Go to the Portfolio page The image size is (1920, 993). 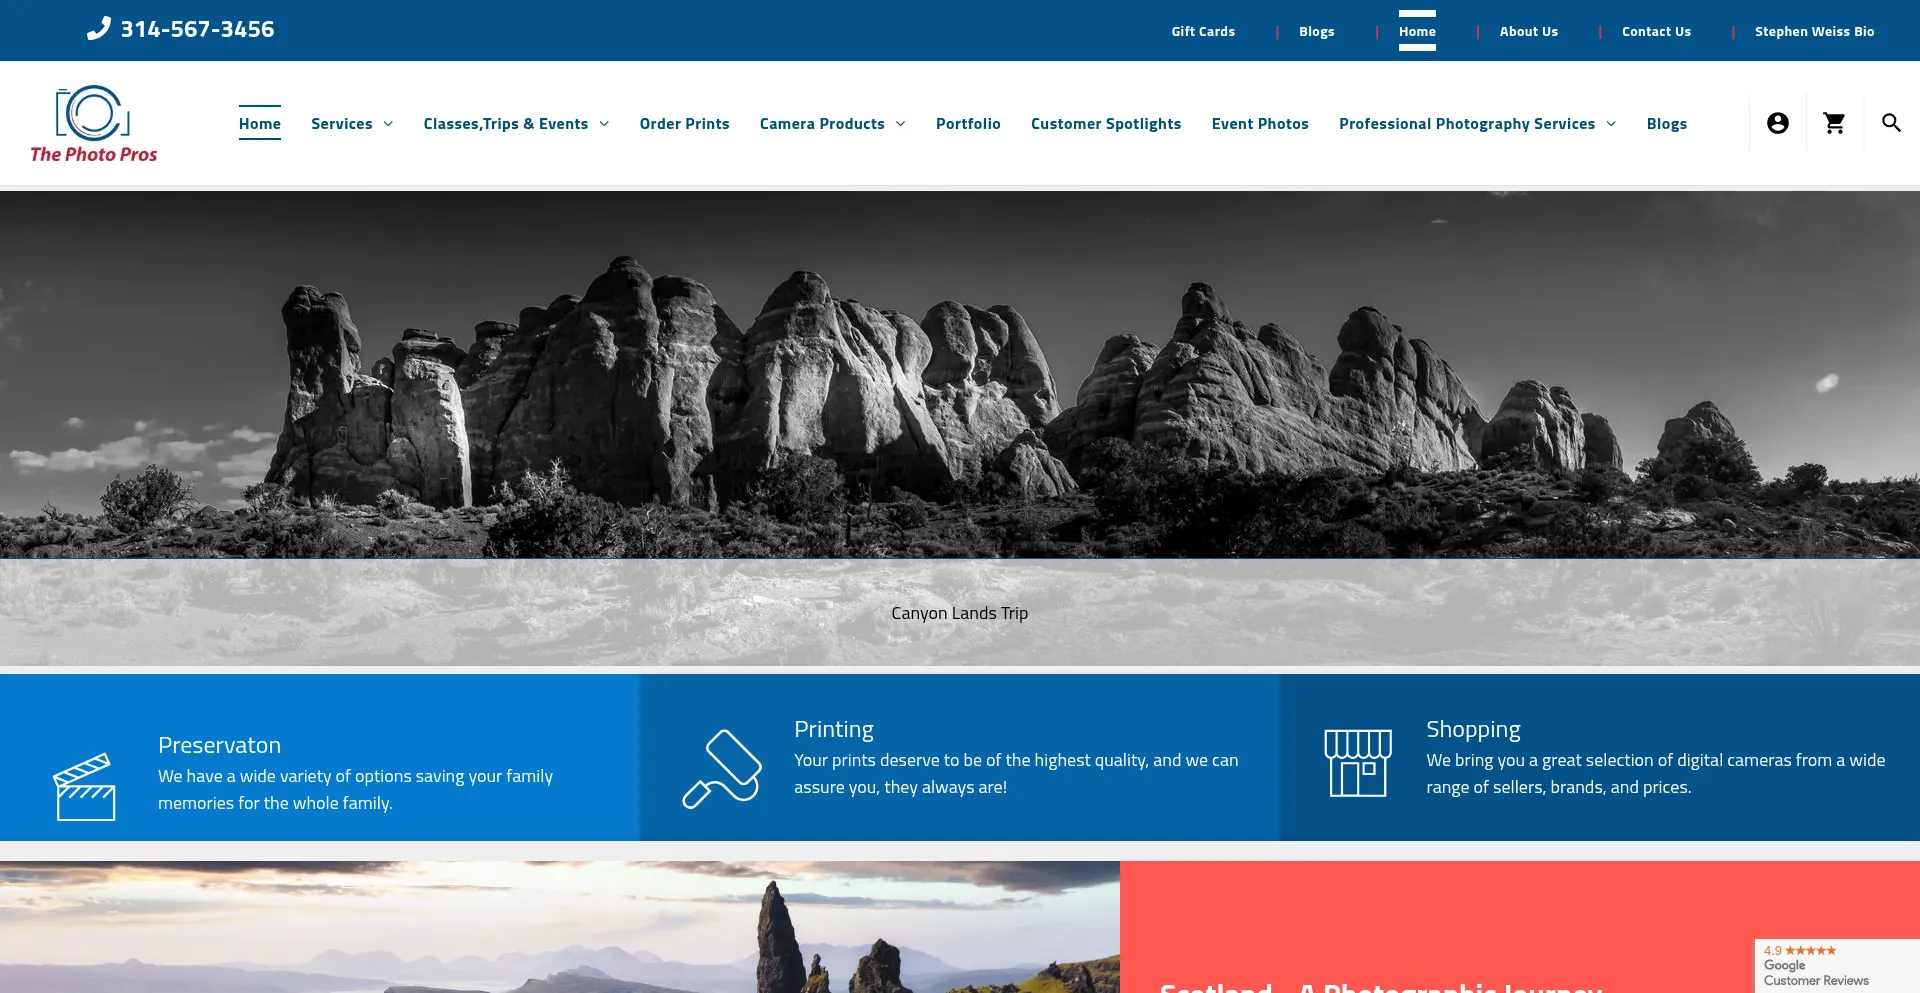tap(967, 124)
